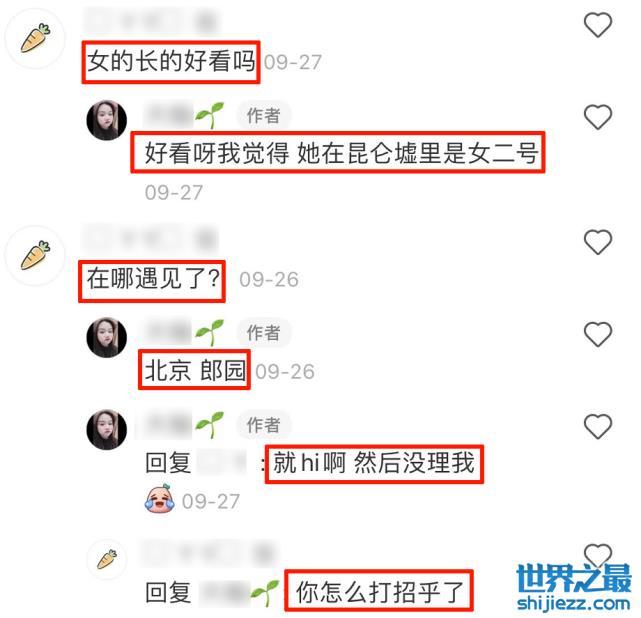This screenshot has height=618, width=641.
Task: Tap the crying laughing emoji next to 09-27
Action: click(159, 498)
